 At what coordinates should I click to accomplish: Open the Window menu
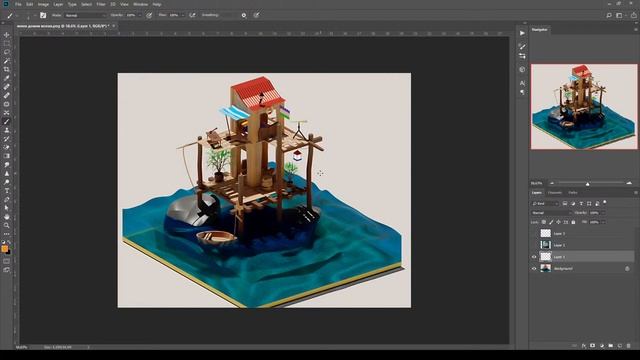click(141, 4)
